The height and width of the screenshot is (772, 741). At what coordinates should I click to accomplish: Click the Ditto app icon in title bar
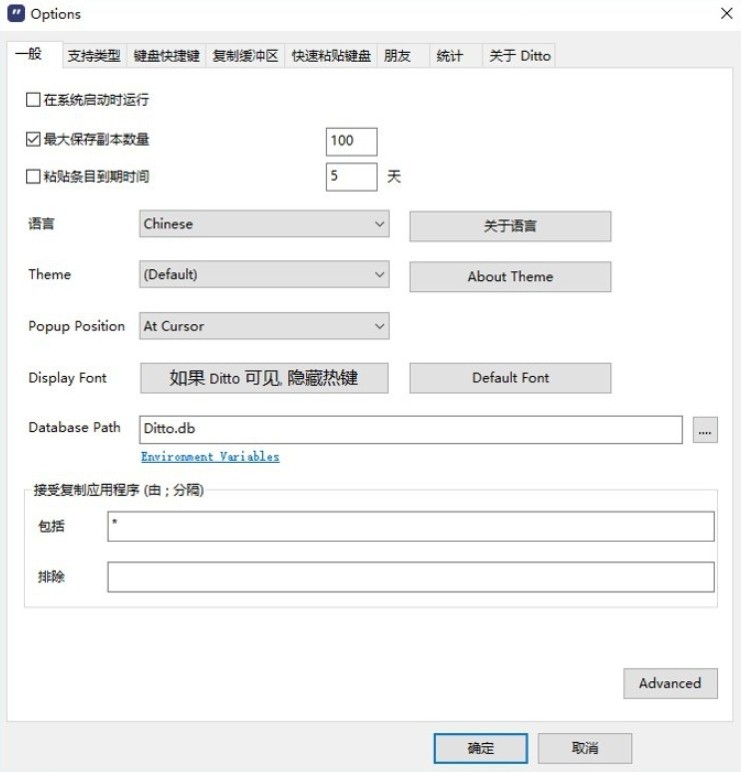point(16,13)
